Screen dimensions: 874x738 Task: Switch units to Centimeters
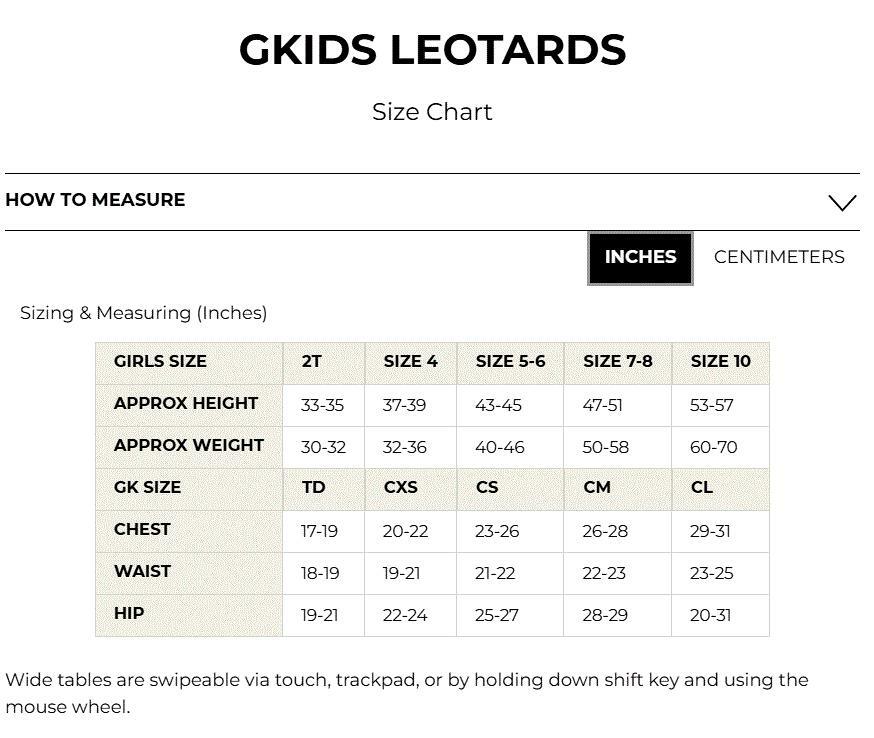pos(779,257)
